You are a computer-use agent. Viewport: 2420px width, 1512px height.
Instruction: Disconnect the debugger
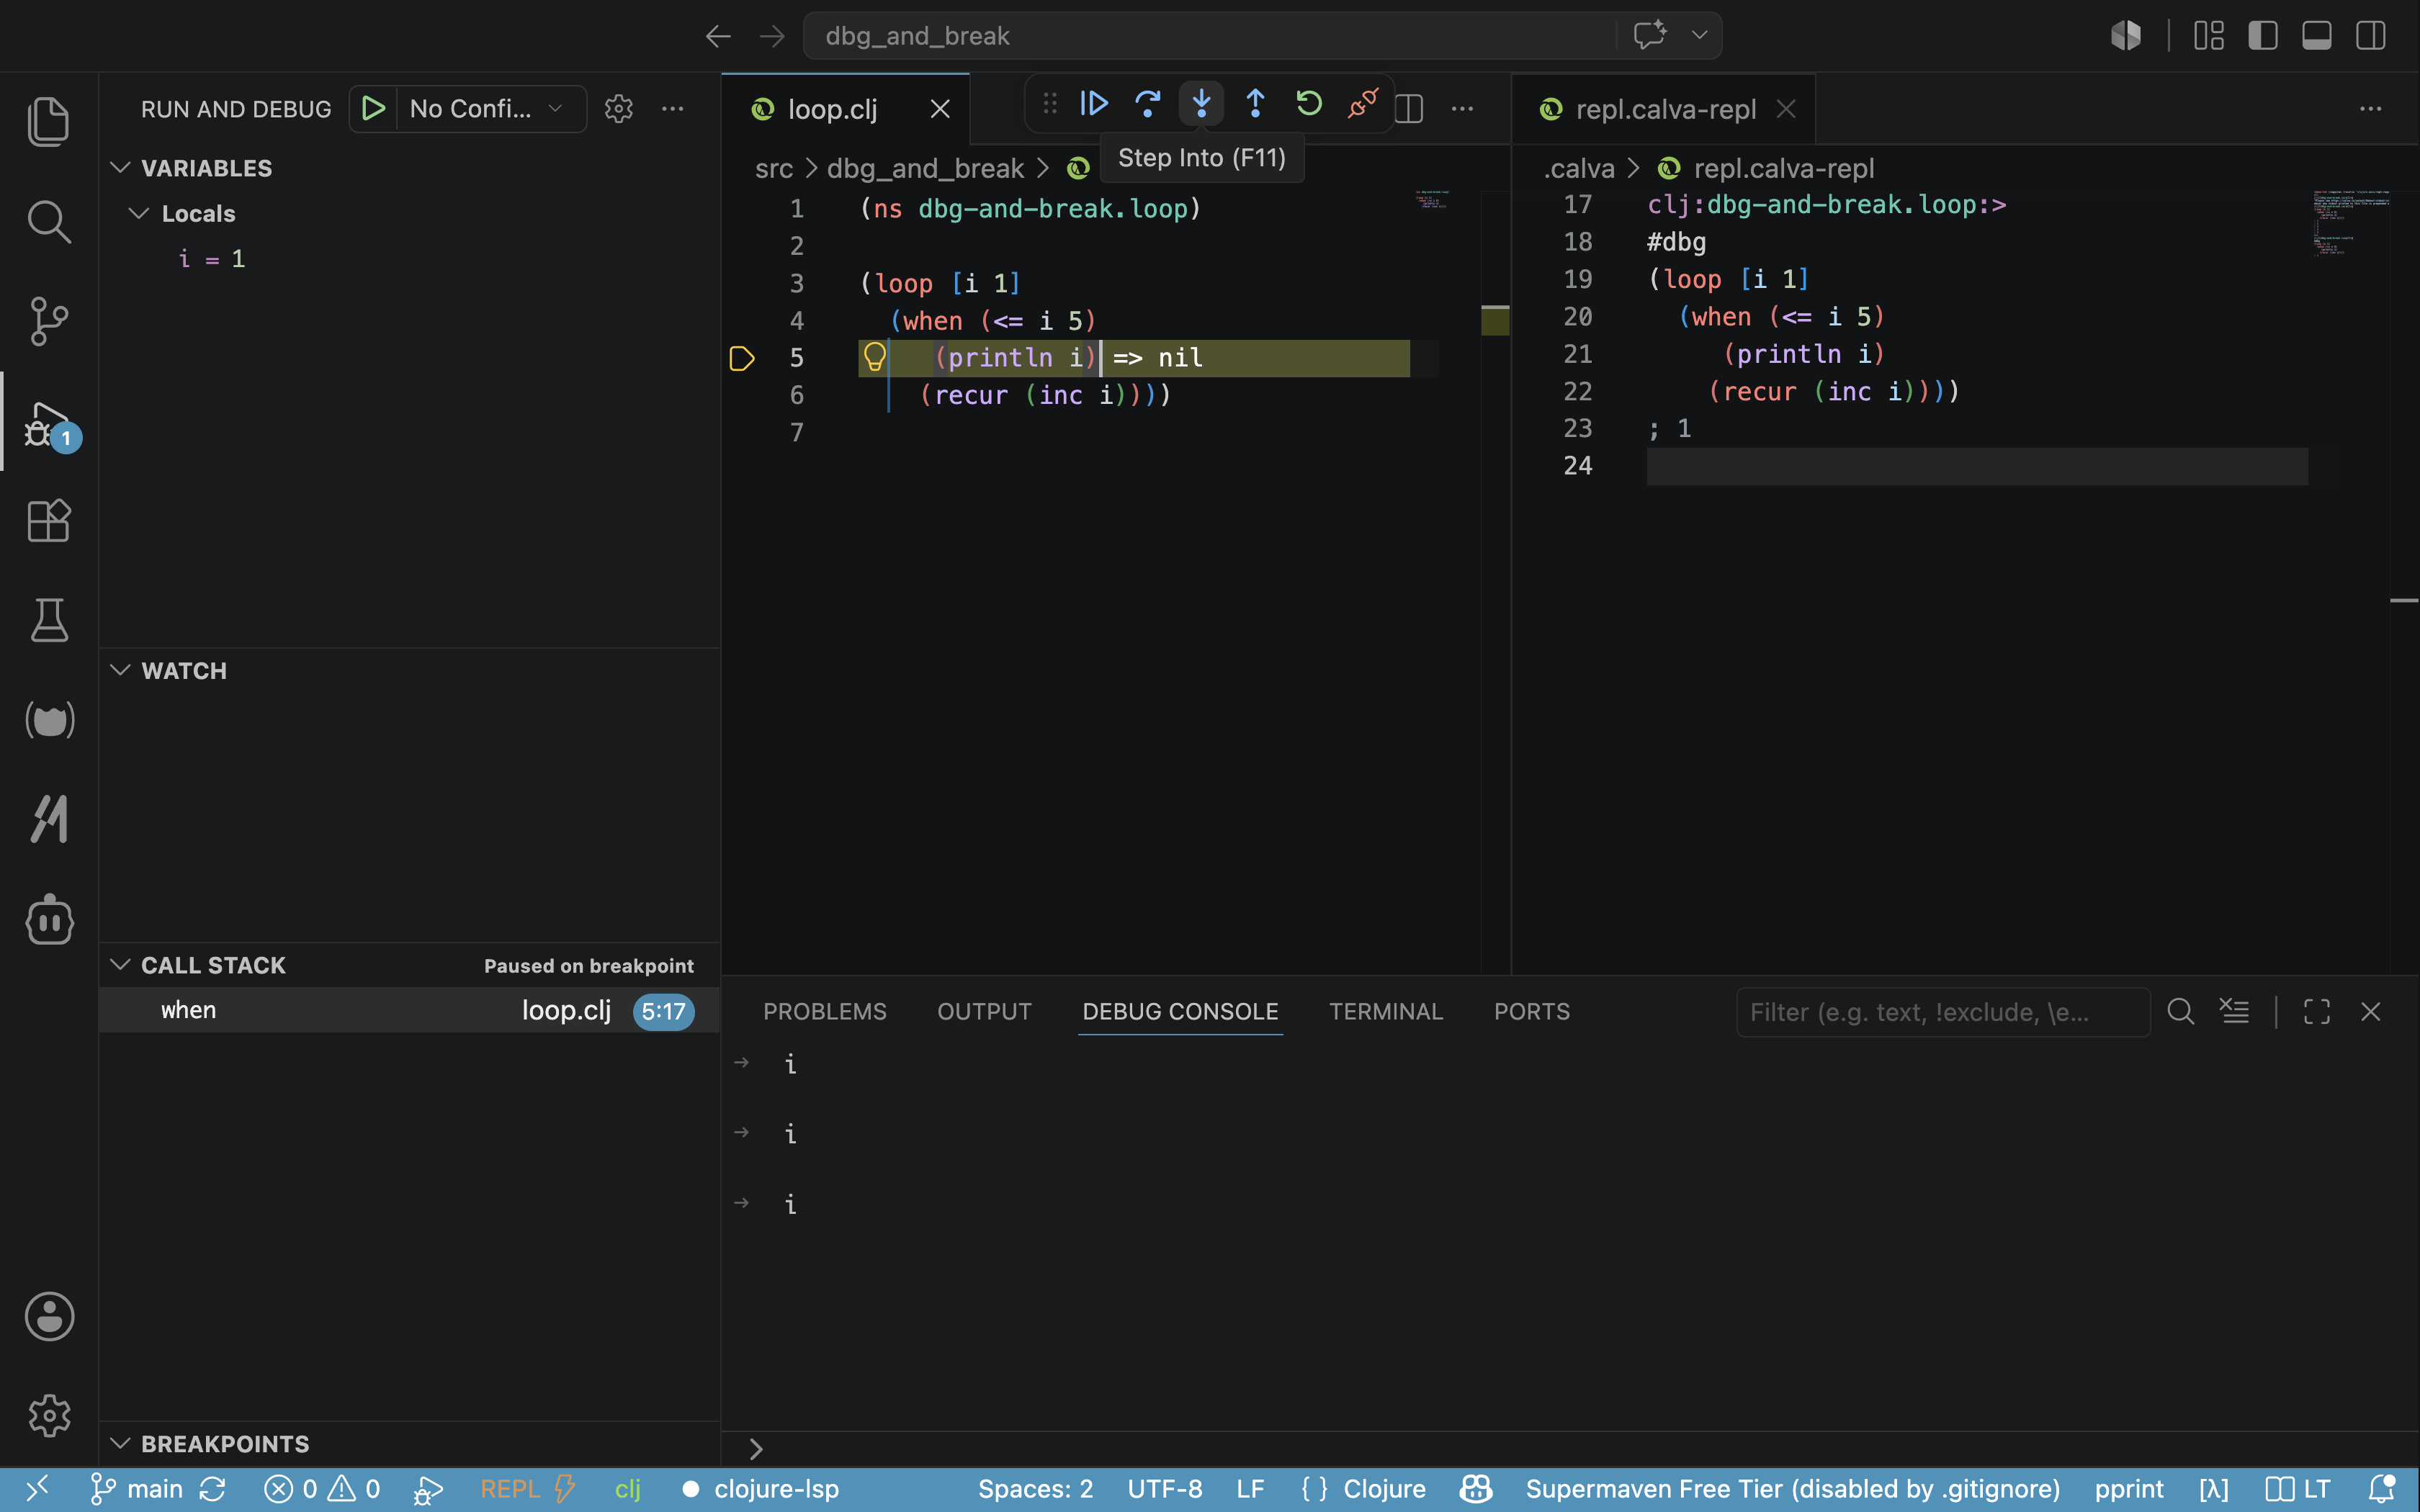(x=1363, y=103)
